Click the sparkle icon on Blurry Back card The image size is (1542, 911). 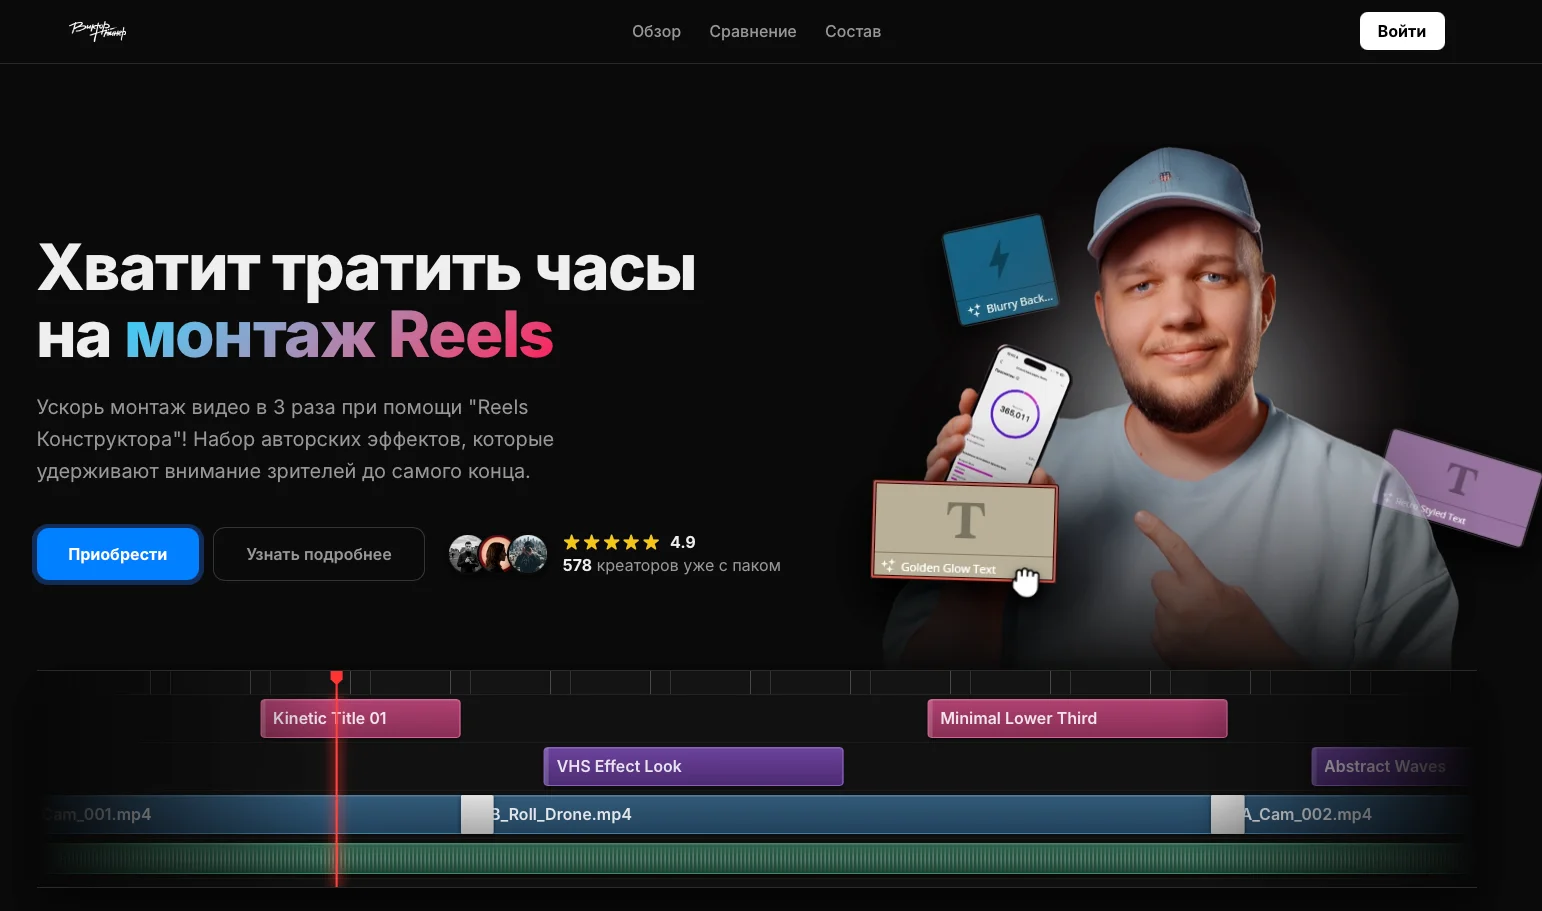[974, 310]
